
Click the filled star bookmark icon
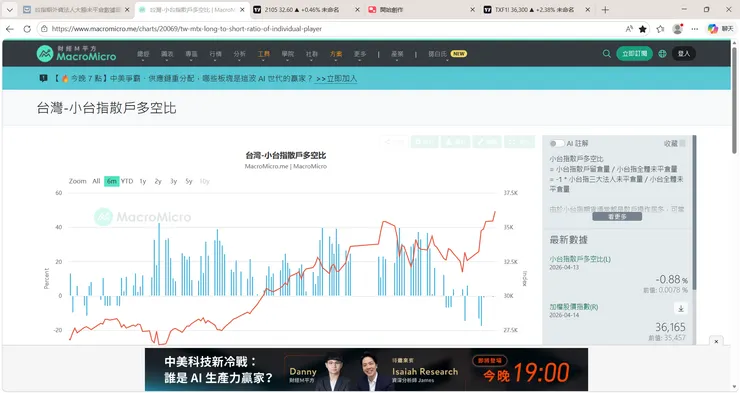(x=643, y=29)
